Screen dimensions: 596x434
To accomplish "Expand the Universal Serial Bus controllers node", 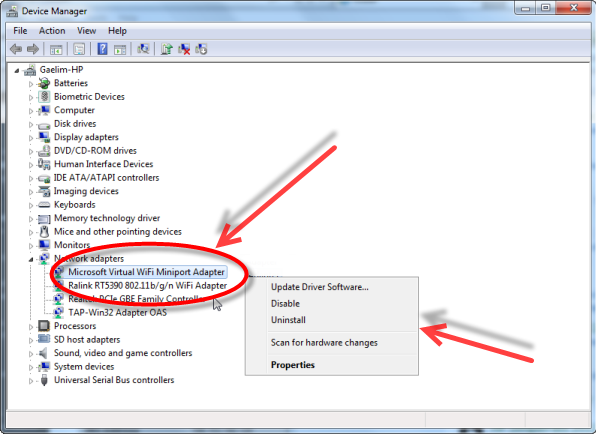I will tap(31, 380).
